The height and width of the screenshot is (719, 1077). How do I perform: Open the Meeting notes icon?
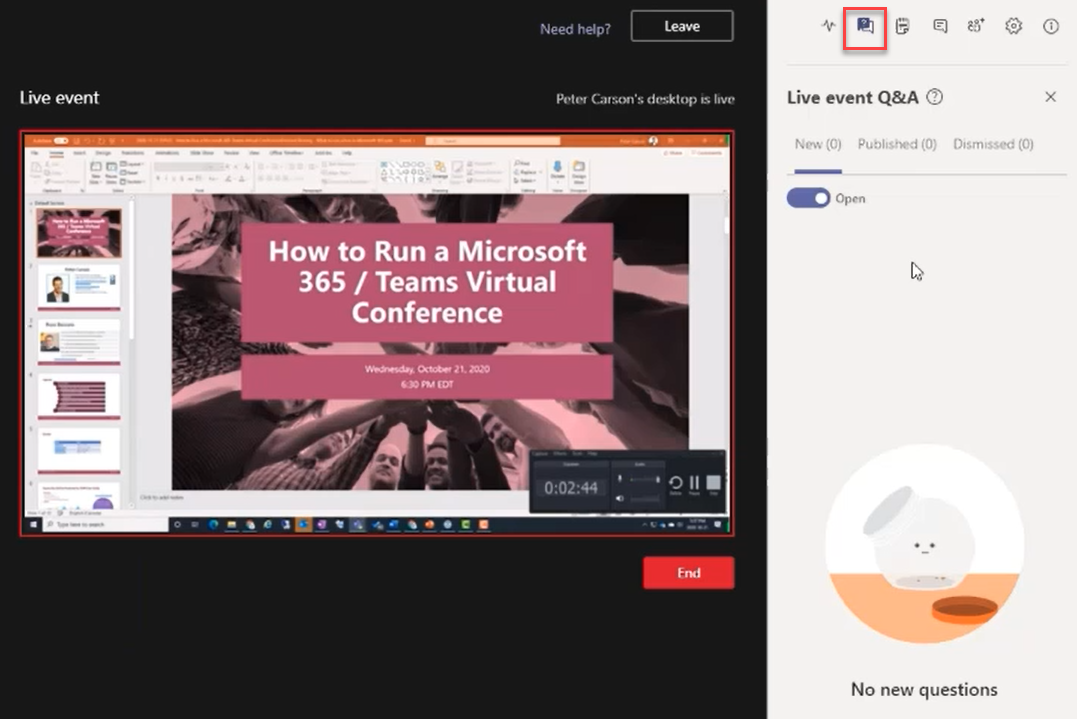903,26
